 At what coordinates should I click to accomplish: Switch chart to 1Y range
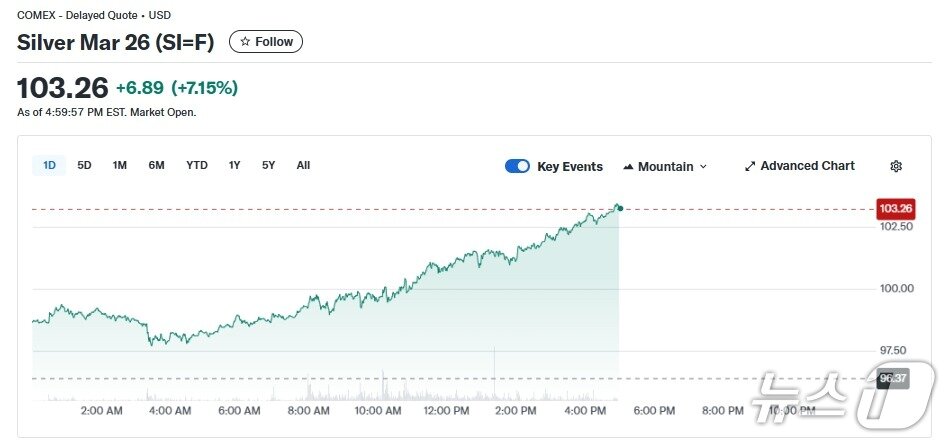pos(234,165)
